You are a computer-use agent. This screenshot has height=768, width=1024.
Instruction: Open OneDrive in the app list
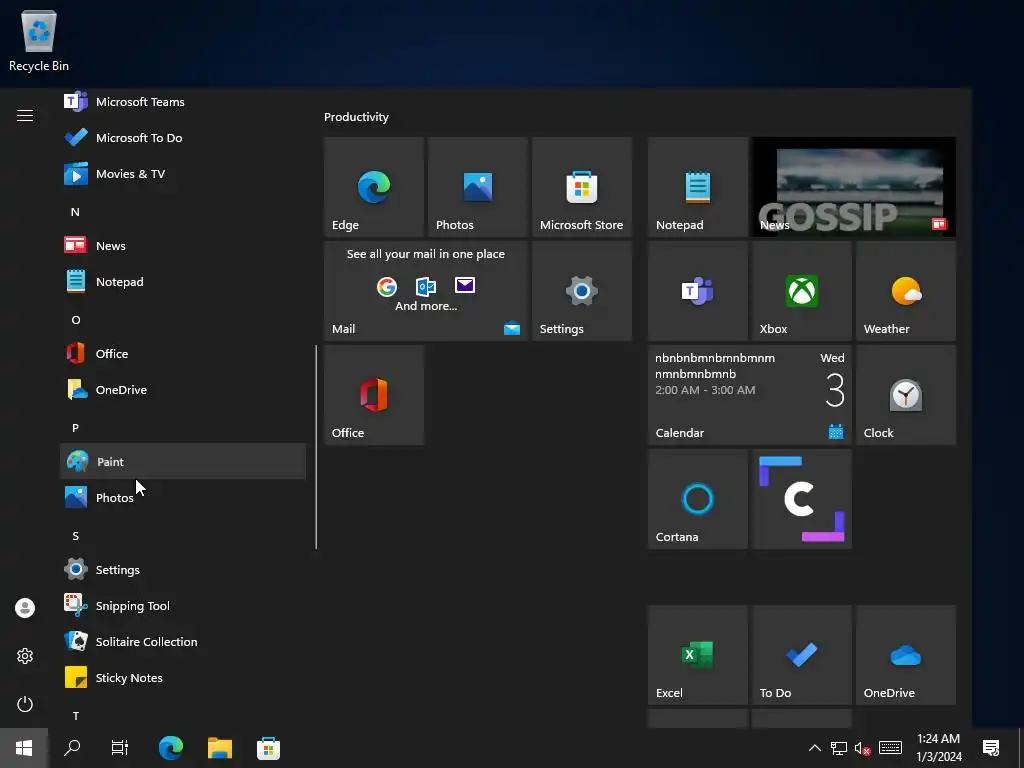(183, 389)
